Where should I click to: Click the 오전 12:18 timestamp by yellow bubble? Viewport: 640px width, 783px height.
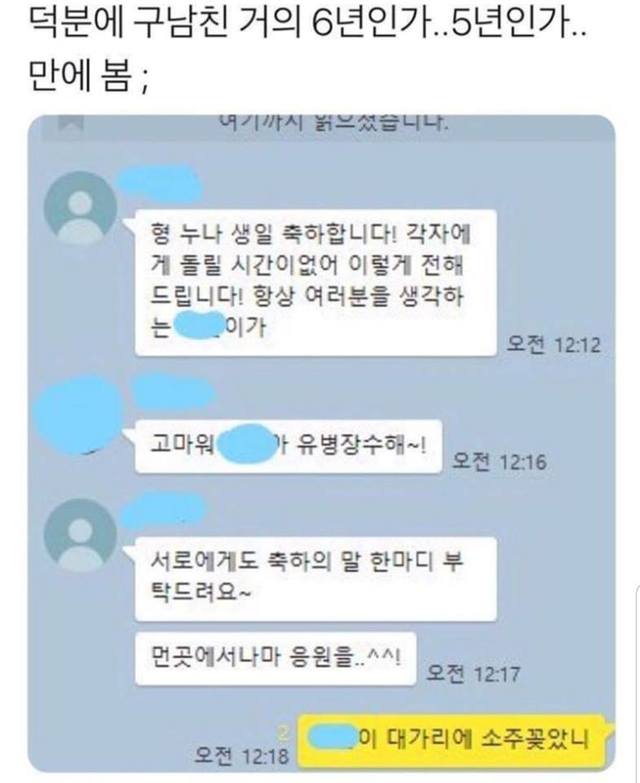242,755
